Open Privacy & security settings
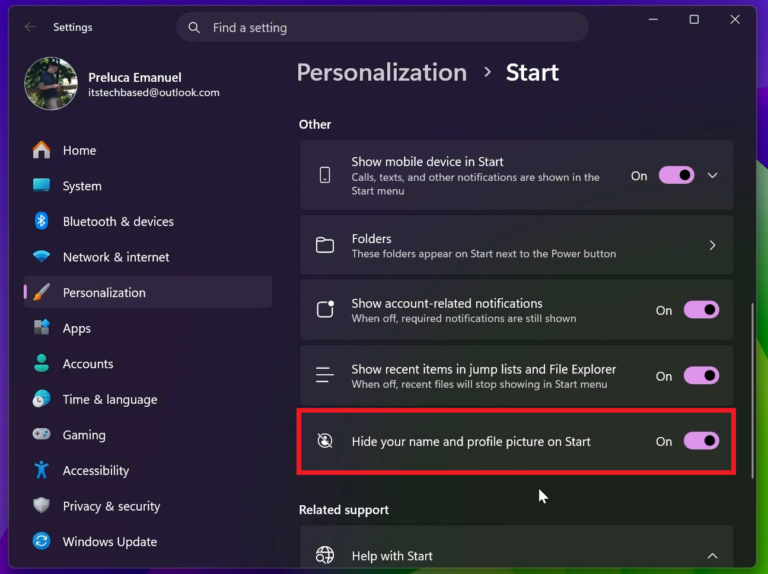Screen dimensions: 768x574 click(x=148, y=506)
